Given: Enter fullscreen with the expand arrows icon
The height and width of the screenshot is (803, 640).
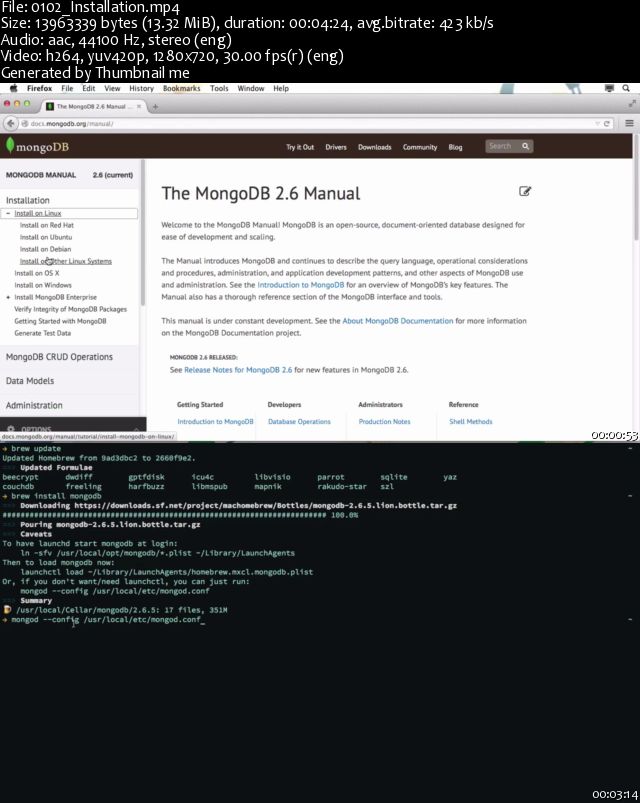Looking at the screenshot, I should [632, 103].
